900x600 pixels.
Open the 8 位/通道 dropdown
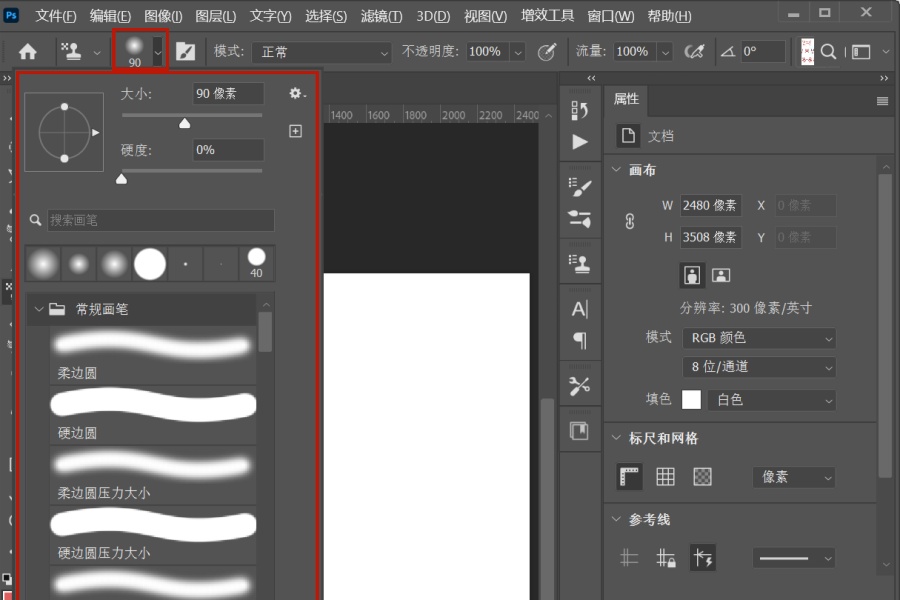759,367
